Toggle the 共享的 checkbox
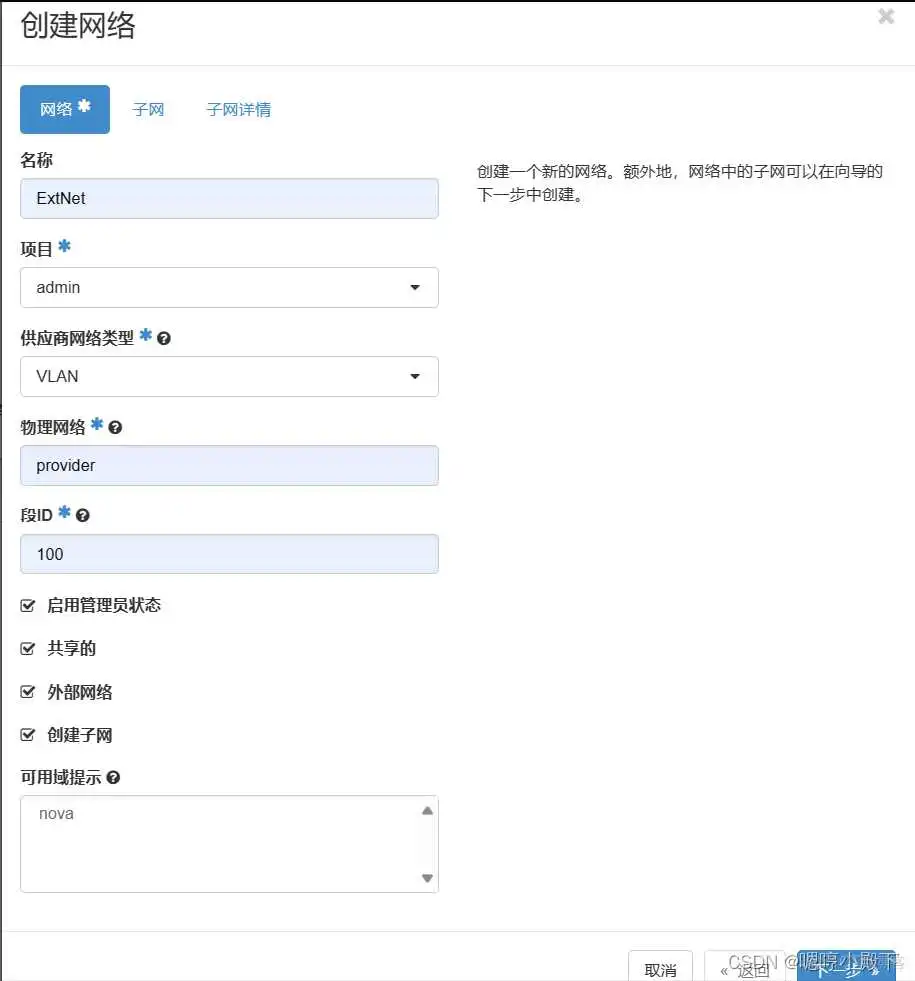This screenshot has height=981, width=915. (27, 648)
